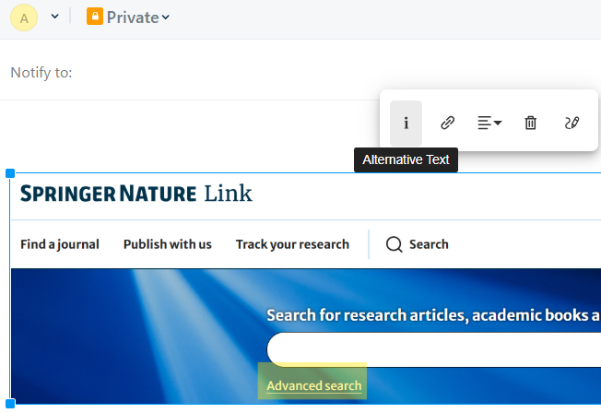Click the Springer Nature Link logo
This screenshot has width=601, height=413.
pos(136,193)
